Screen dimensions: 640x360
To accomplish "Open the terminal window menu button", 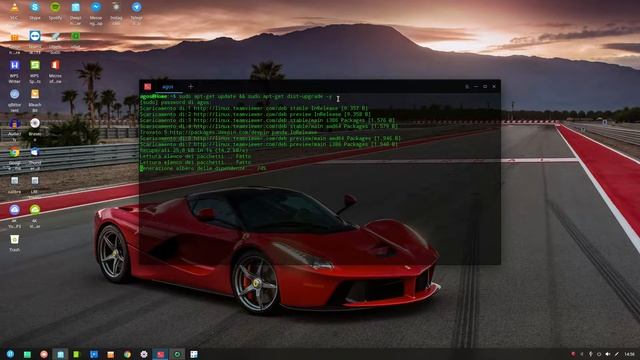I will coord(467,87).
